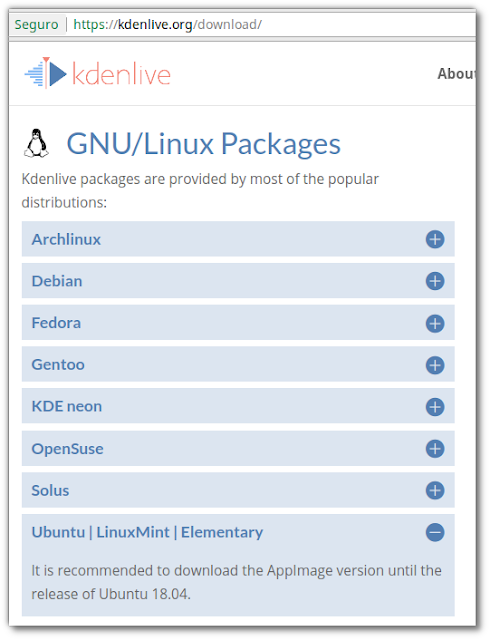Screen dimensions: 490x640
Task: Select the kdenlive.org URL address field
Action: click(x=270, y=24)
